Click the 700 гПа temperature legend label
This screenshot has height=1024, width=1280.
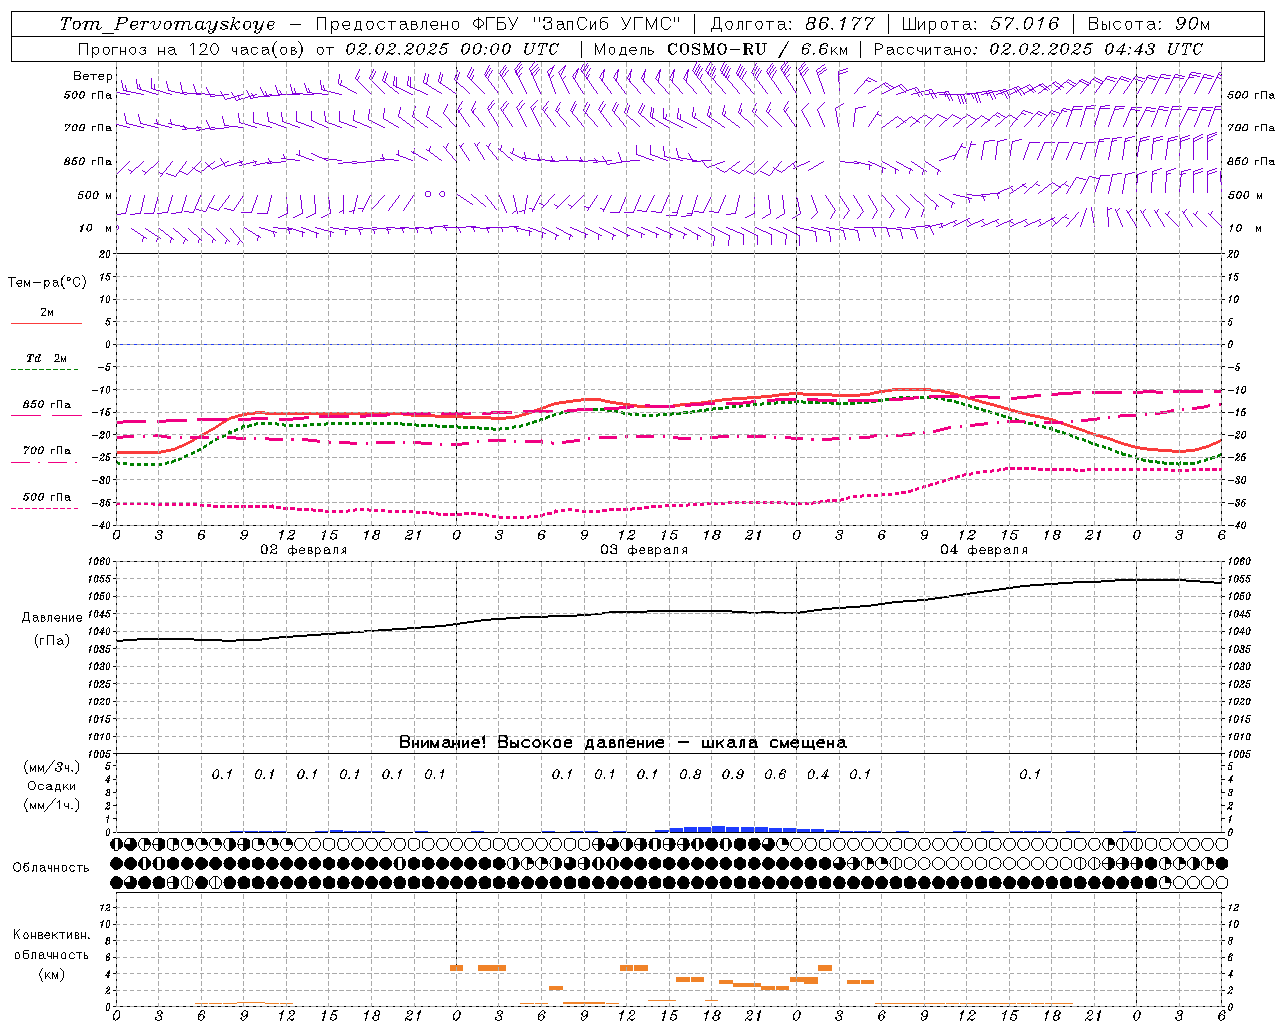47,451
